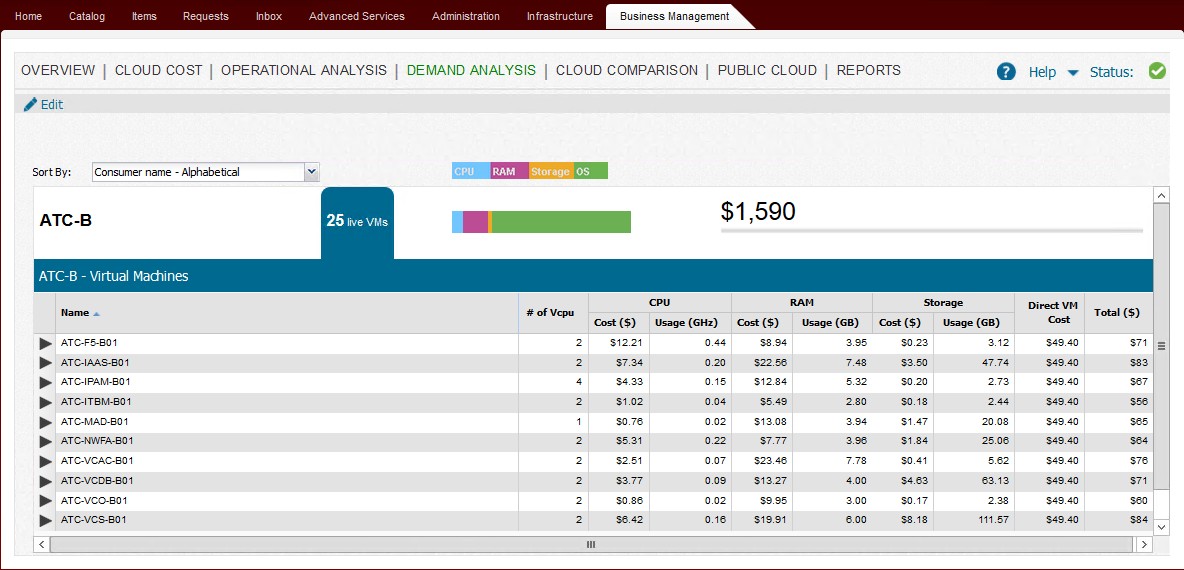Image resolution: width=1184 pixels, height=570 pixels.
Task: Expand the ATC-IAAS-B01 row details
Action: pos(45,363)
